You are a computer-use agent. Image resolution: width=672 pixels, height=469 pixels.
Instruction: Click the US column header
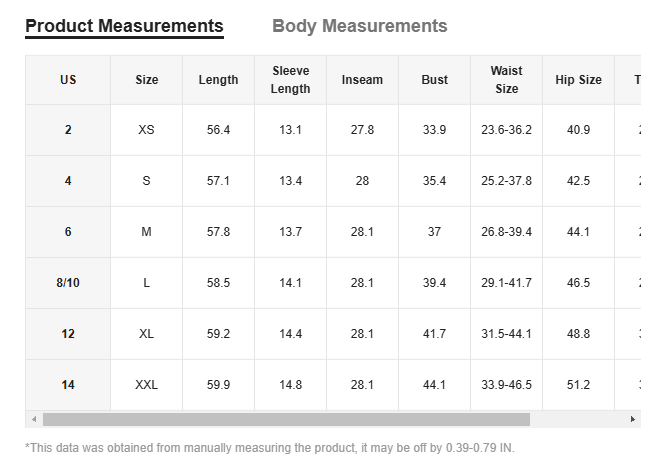tap(68, 80)
